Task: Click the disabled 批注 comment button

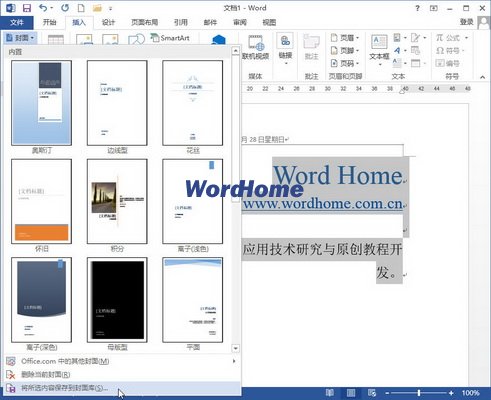Action: pos(312,47)
